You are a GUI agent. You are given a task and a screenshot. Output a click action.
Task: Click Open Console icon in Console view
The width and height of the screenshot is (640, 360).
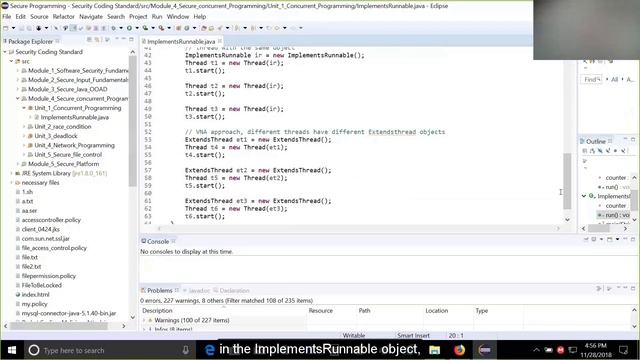pos(610,239)
